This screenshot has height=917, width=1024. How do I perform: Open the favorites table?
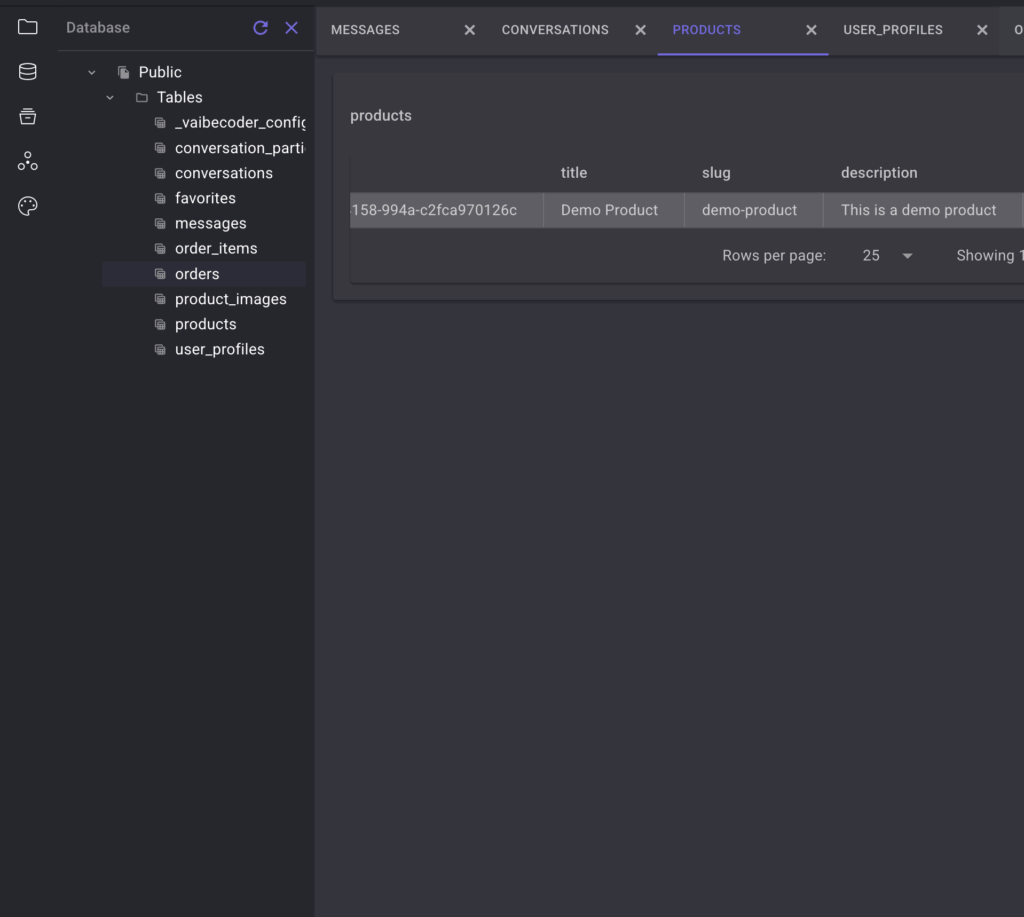[205, 198]
